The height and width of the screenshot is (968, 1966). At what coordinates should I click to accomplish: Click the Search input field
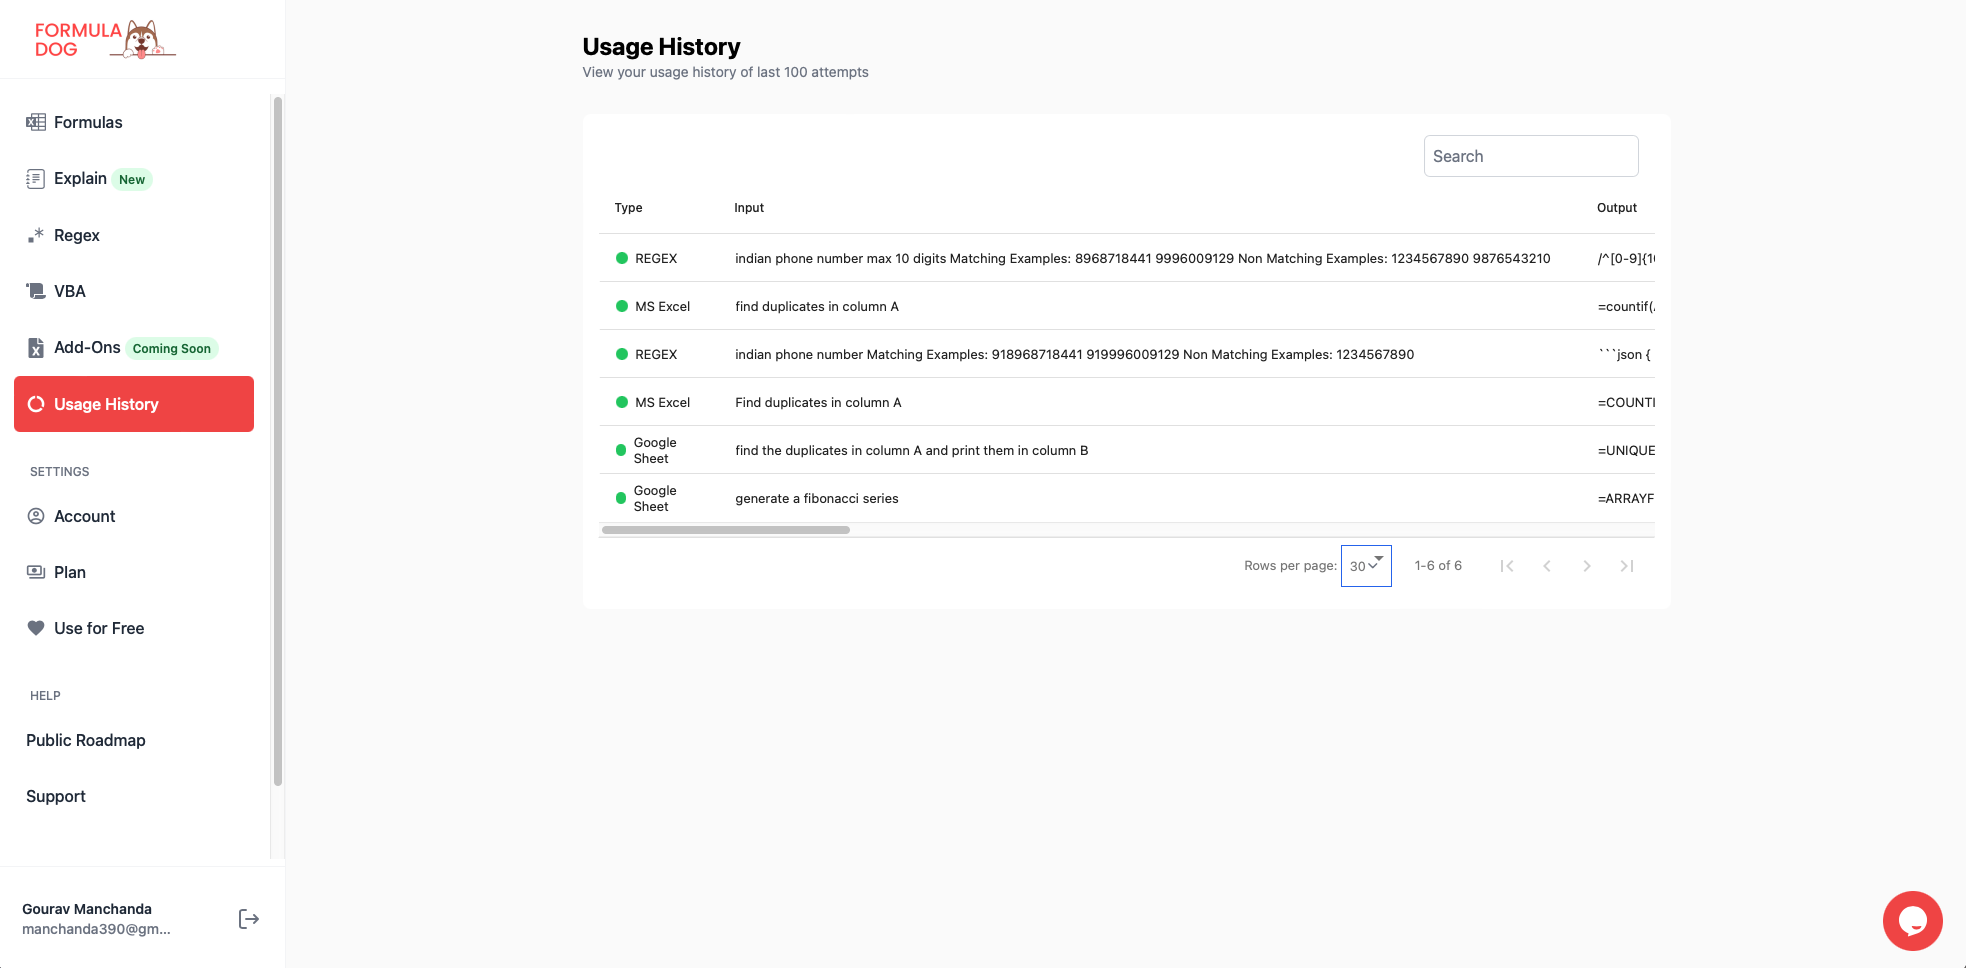[x=1531, y=156]
